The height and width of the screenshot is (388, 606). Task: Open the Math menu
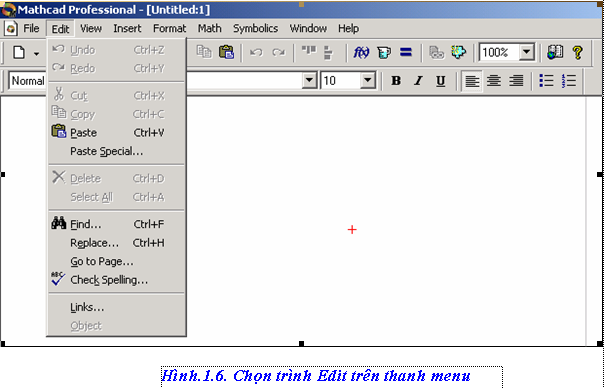209,29
